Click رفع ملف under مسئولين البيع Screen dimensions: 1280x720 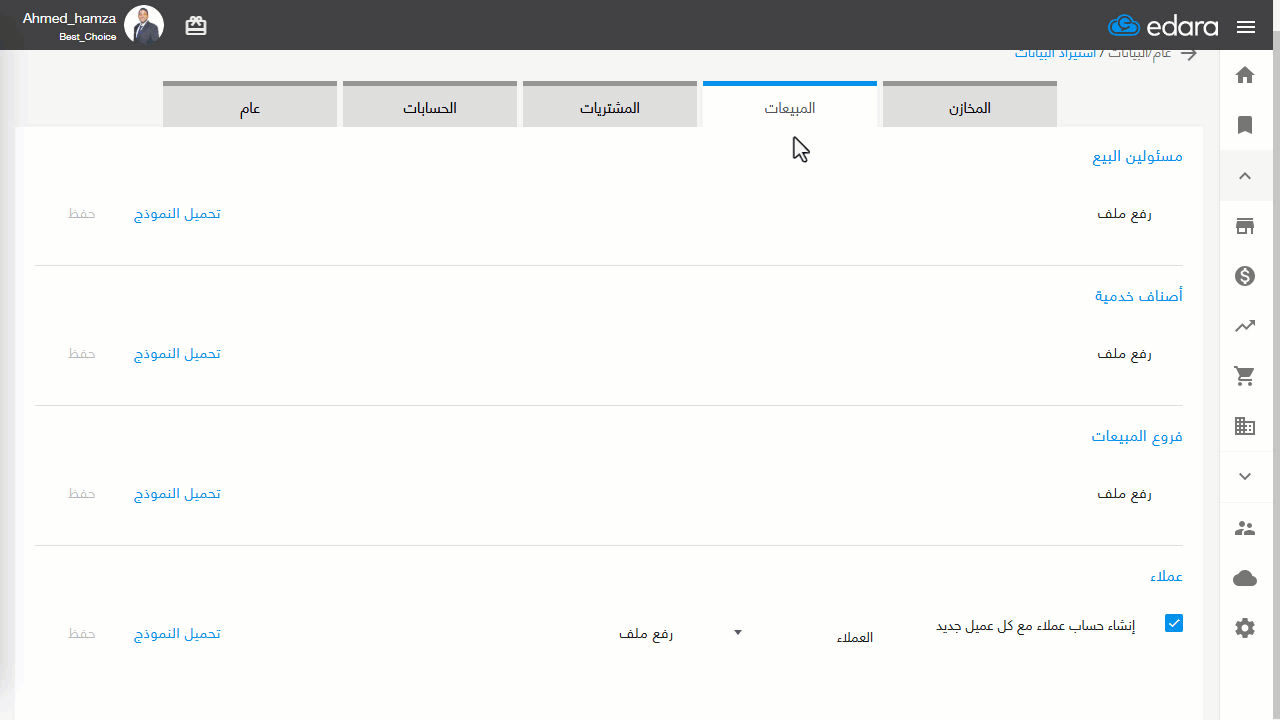tap(1125, 214)
